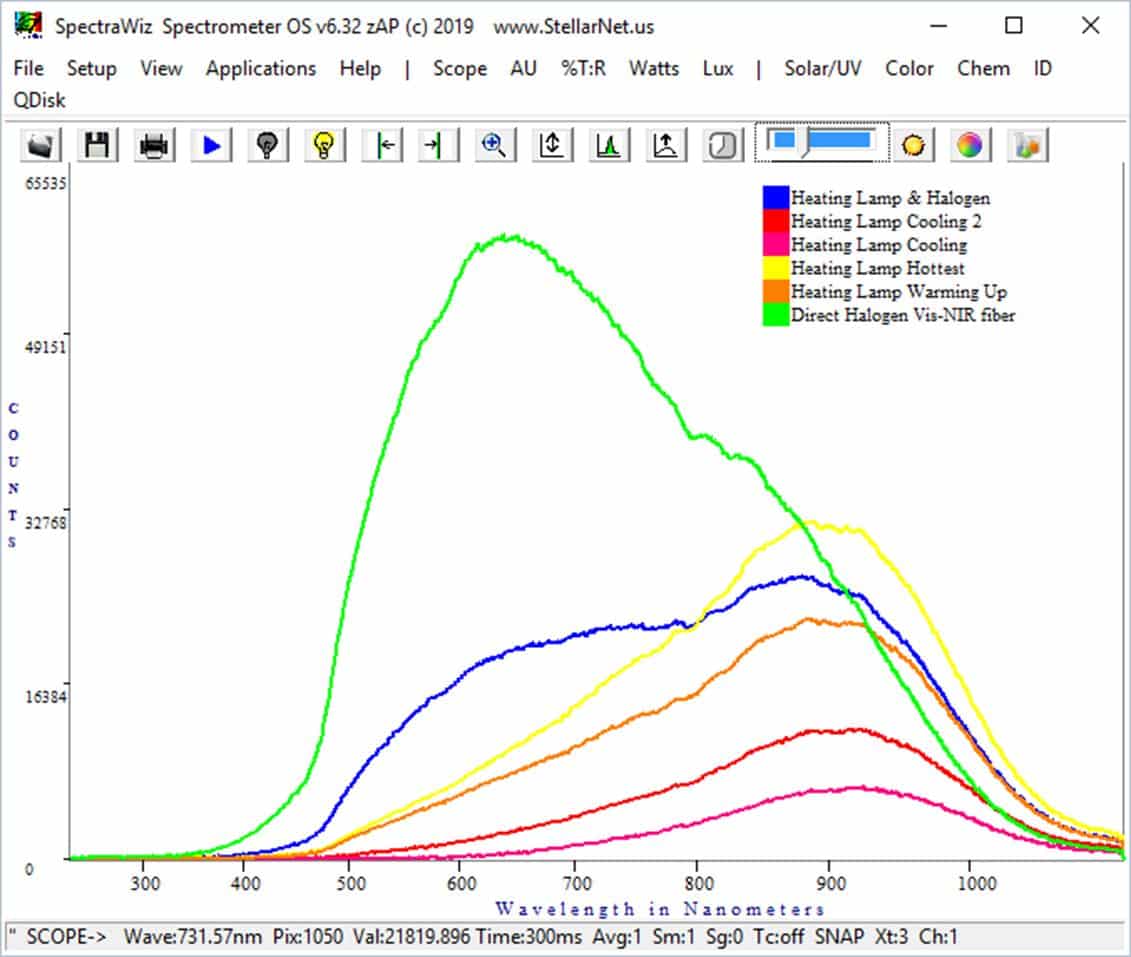
Task: Take dark reference with dark bulb icon
Action: tap(268, 145)
